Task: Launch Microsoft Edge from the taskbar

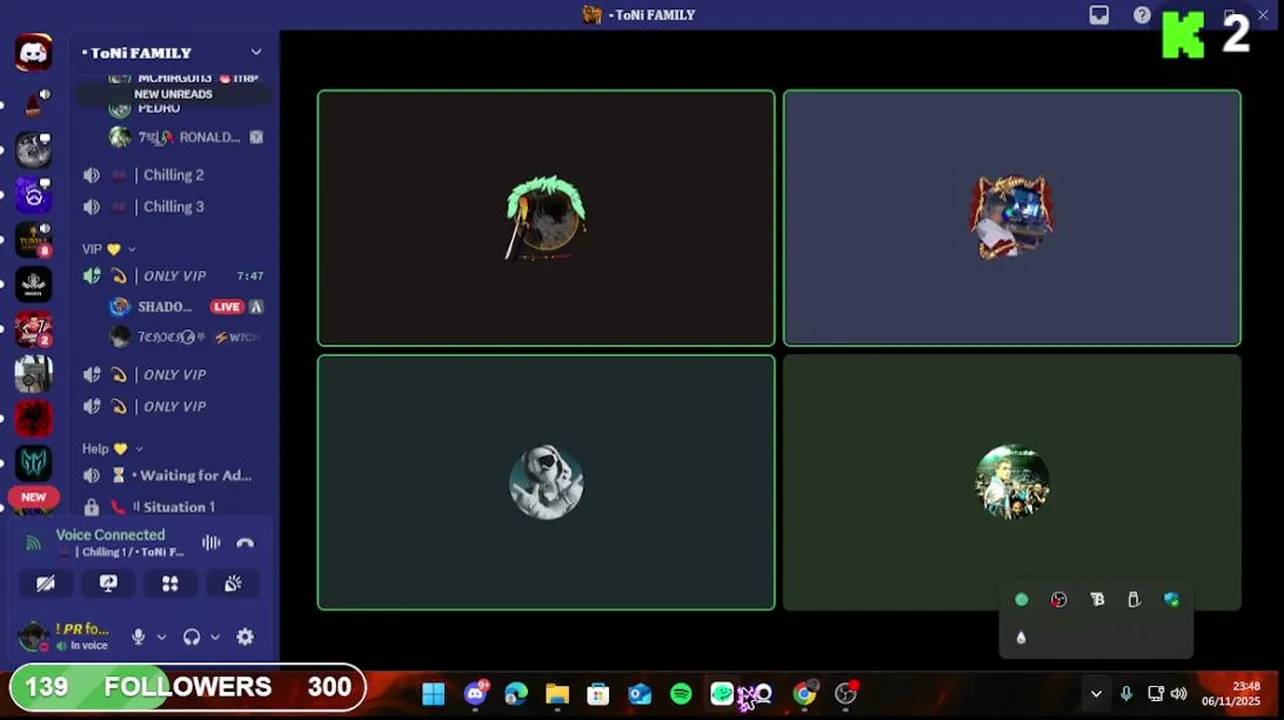Action: tap(516, 694)
